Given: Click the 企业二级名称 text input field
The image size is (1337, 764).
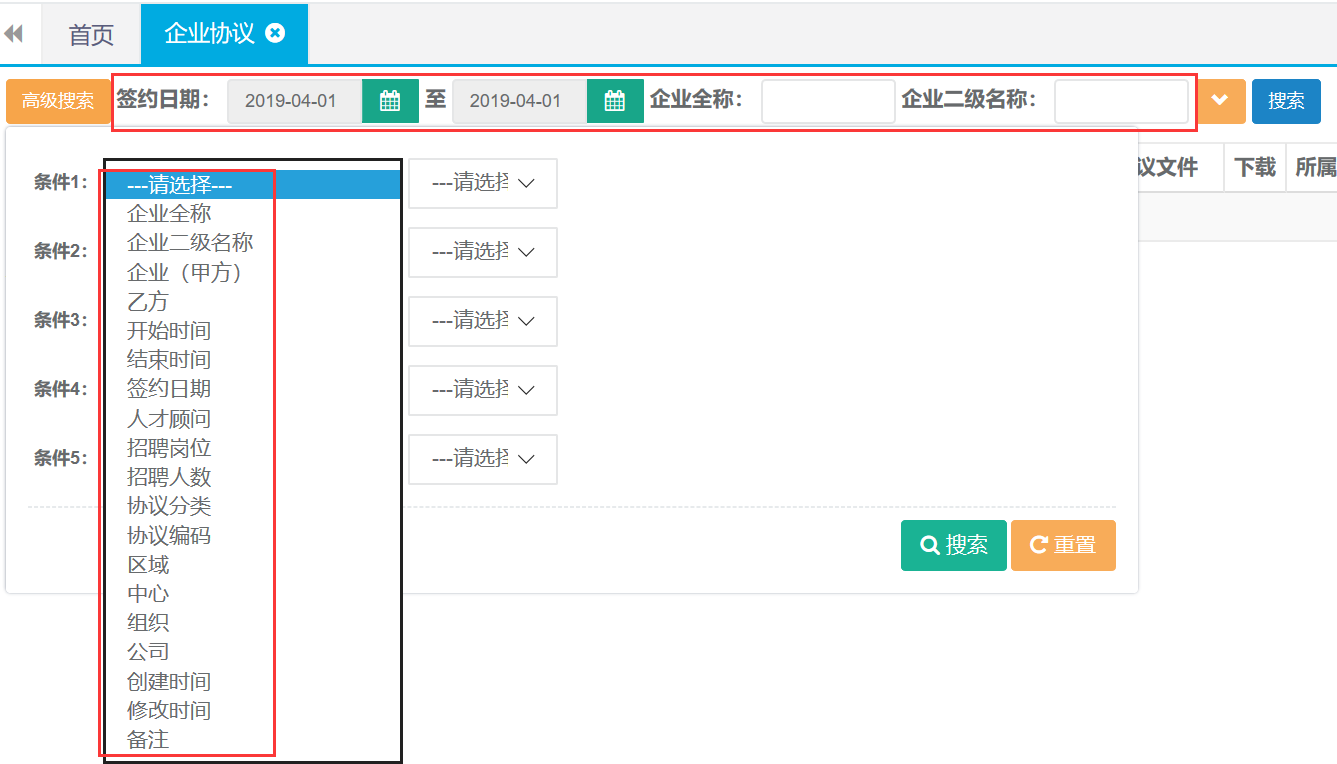Looking at the screenshot, I should coord(1121,101).
